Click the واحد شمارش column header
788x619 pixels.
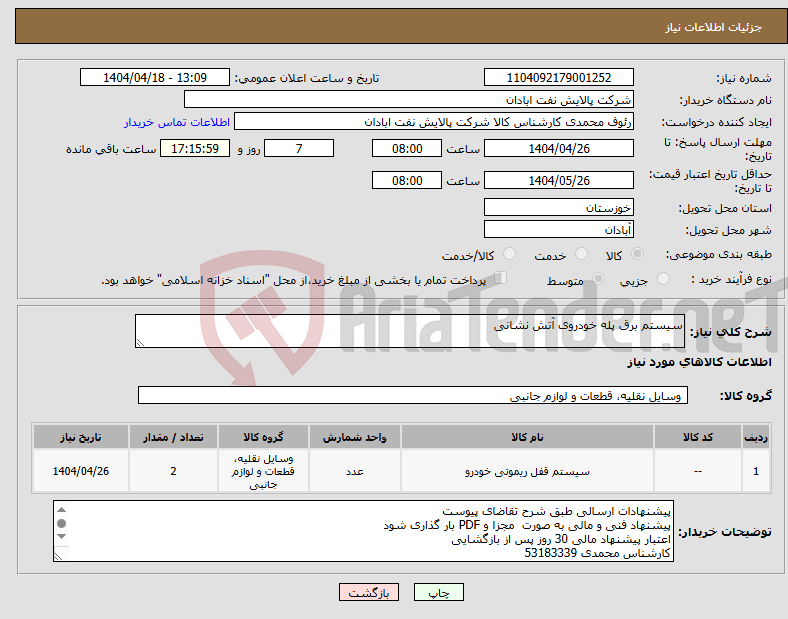[x=355, y=437]
